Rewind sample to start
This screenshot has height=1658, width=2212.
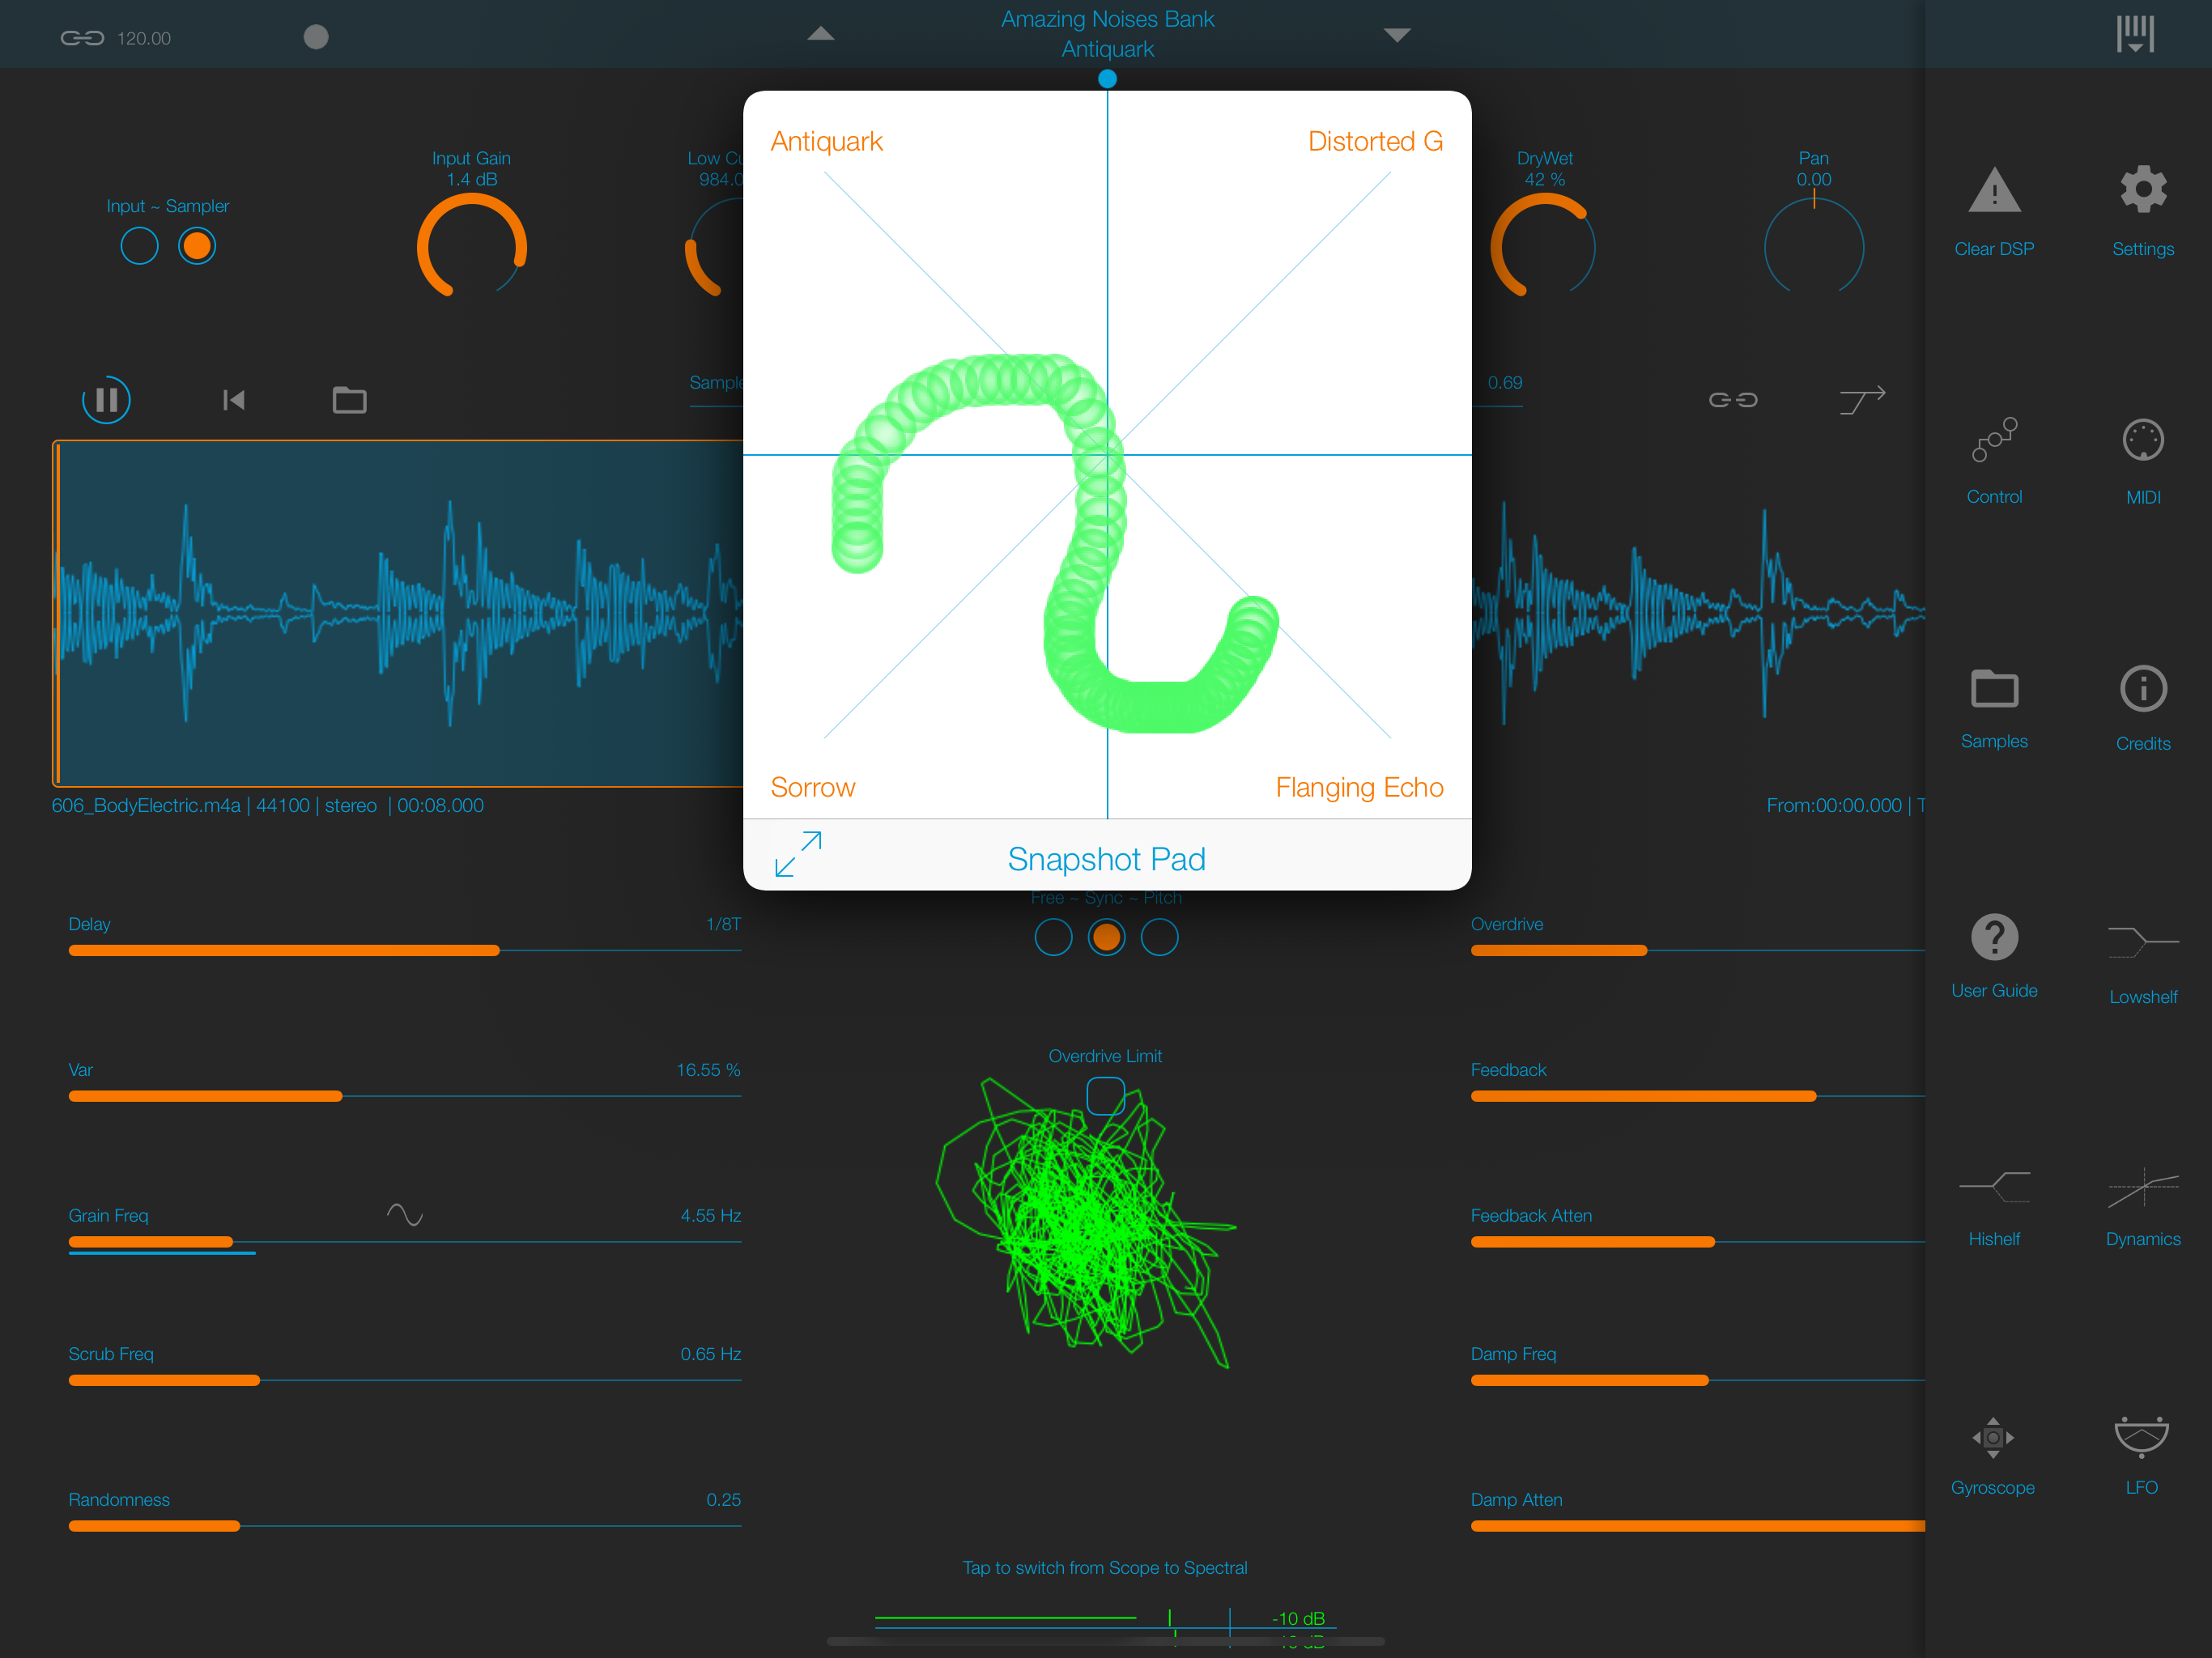233,400
